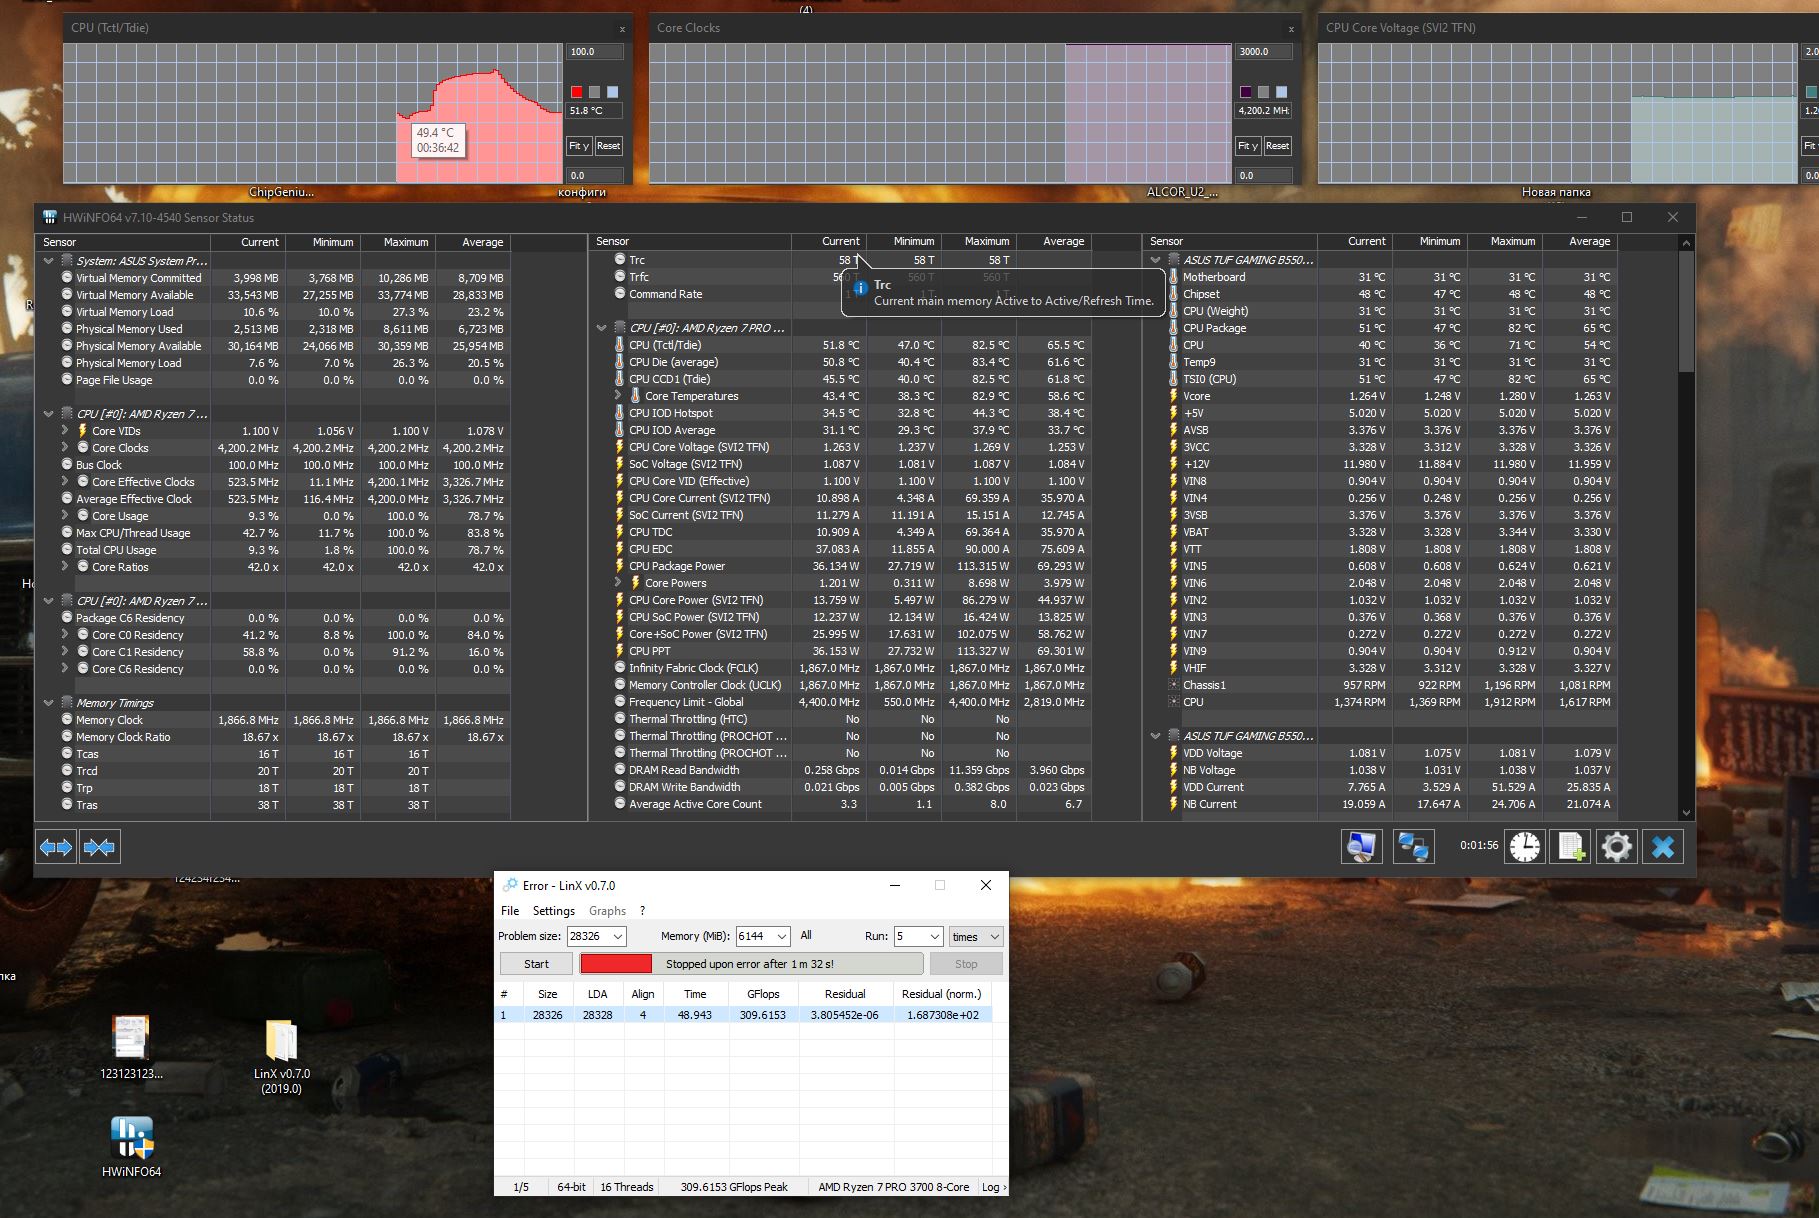Screen dimensions: 1819x1218
Task: Click the Virtual Memory Committed sensor icon
Action: (x=67, y=278)
